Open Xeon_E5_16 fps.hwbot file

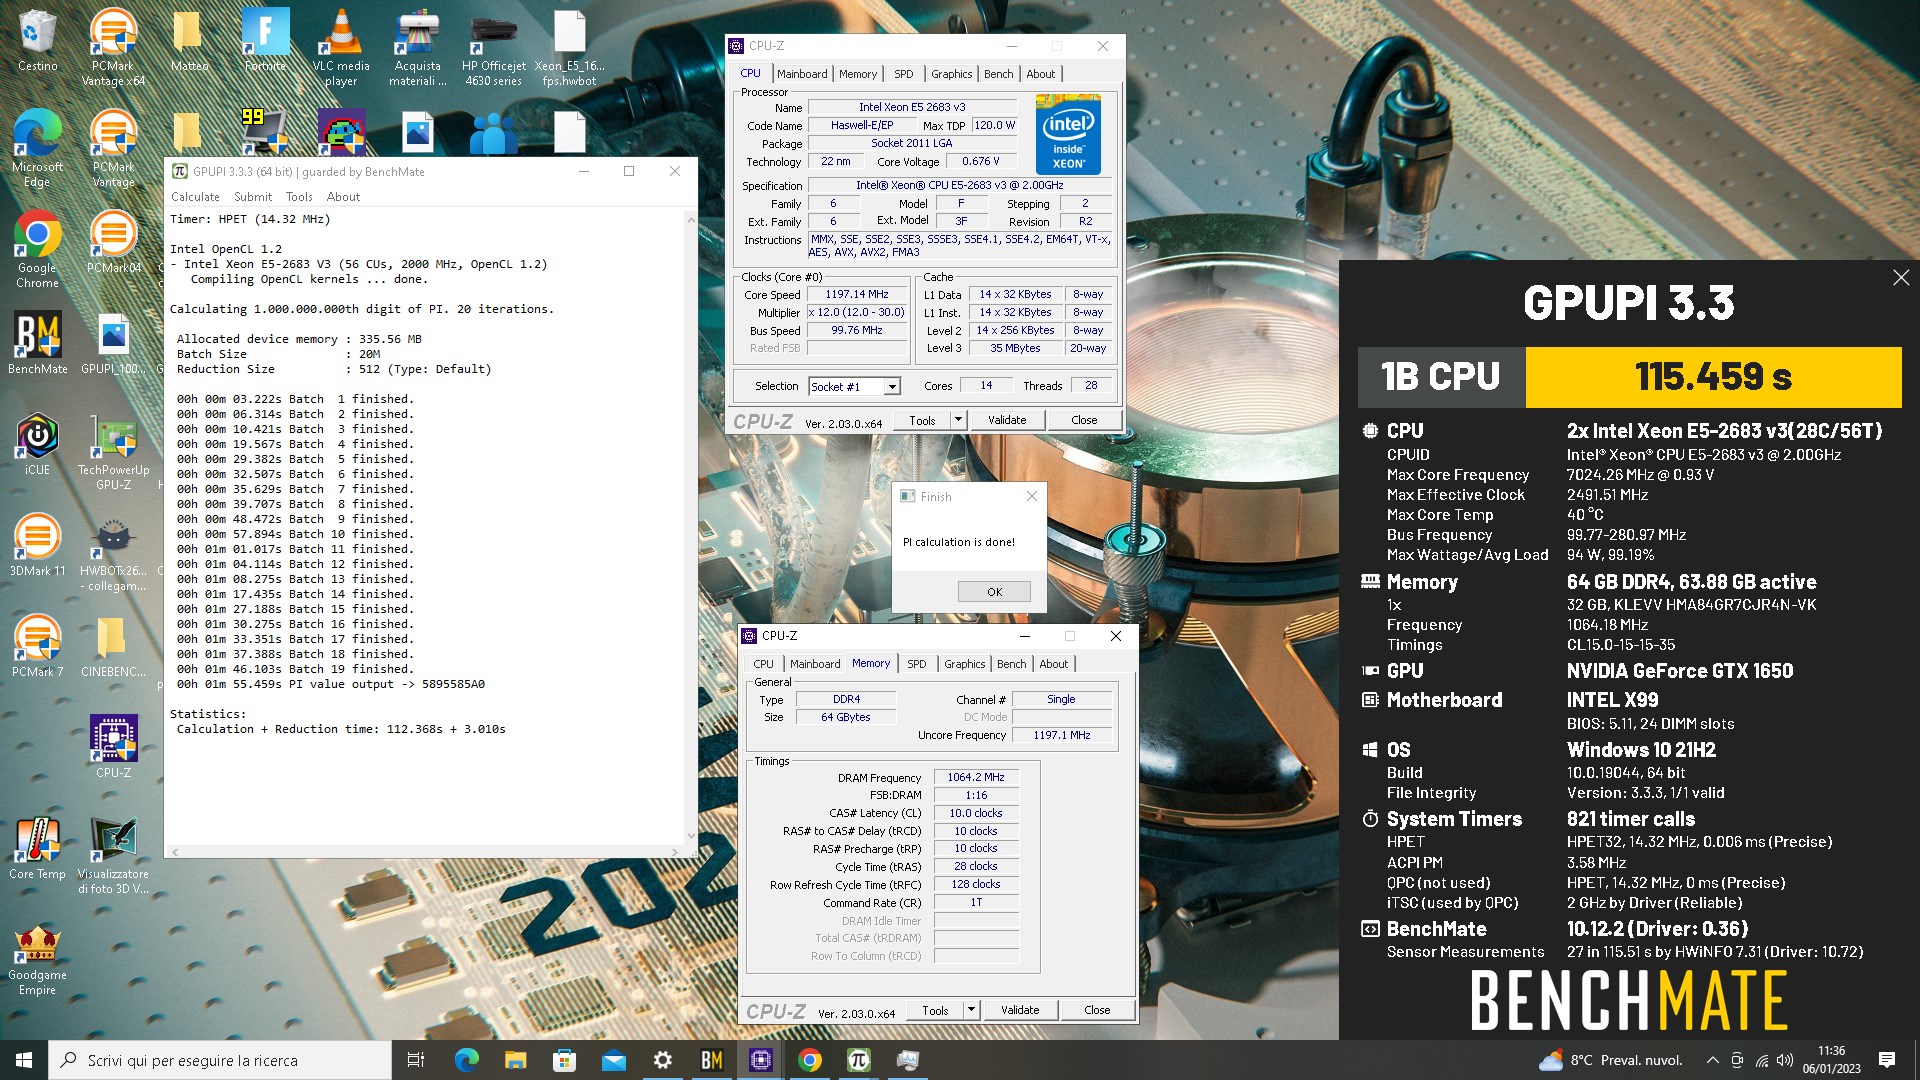point(570,47)
